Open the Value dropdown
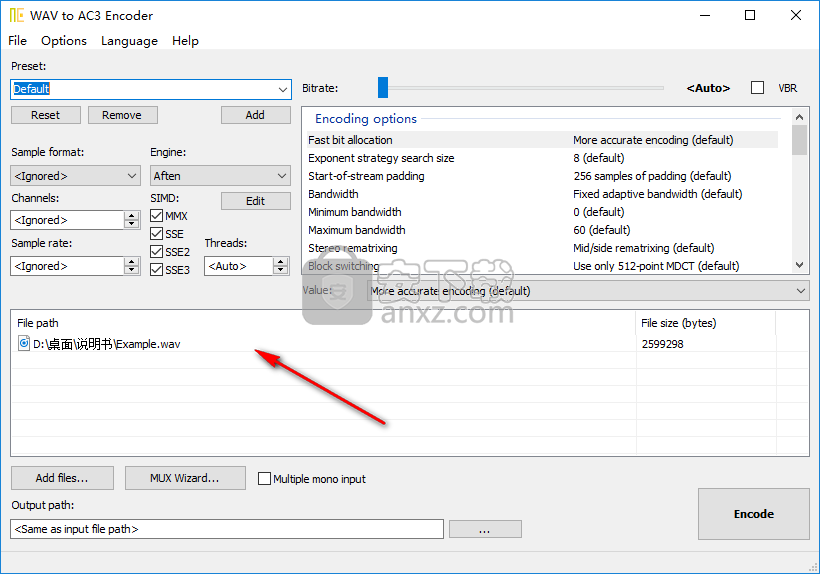Viewport: 820px width, 574px height. pyautogui.click(x=588, y=291)
